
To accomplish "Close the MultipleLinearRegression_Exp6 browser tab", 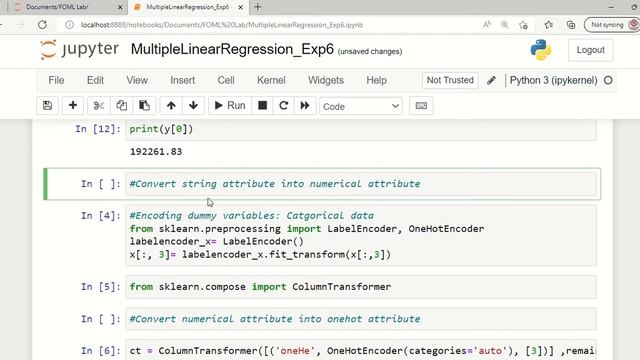I will pos(241,7).
